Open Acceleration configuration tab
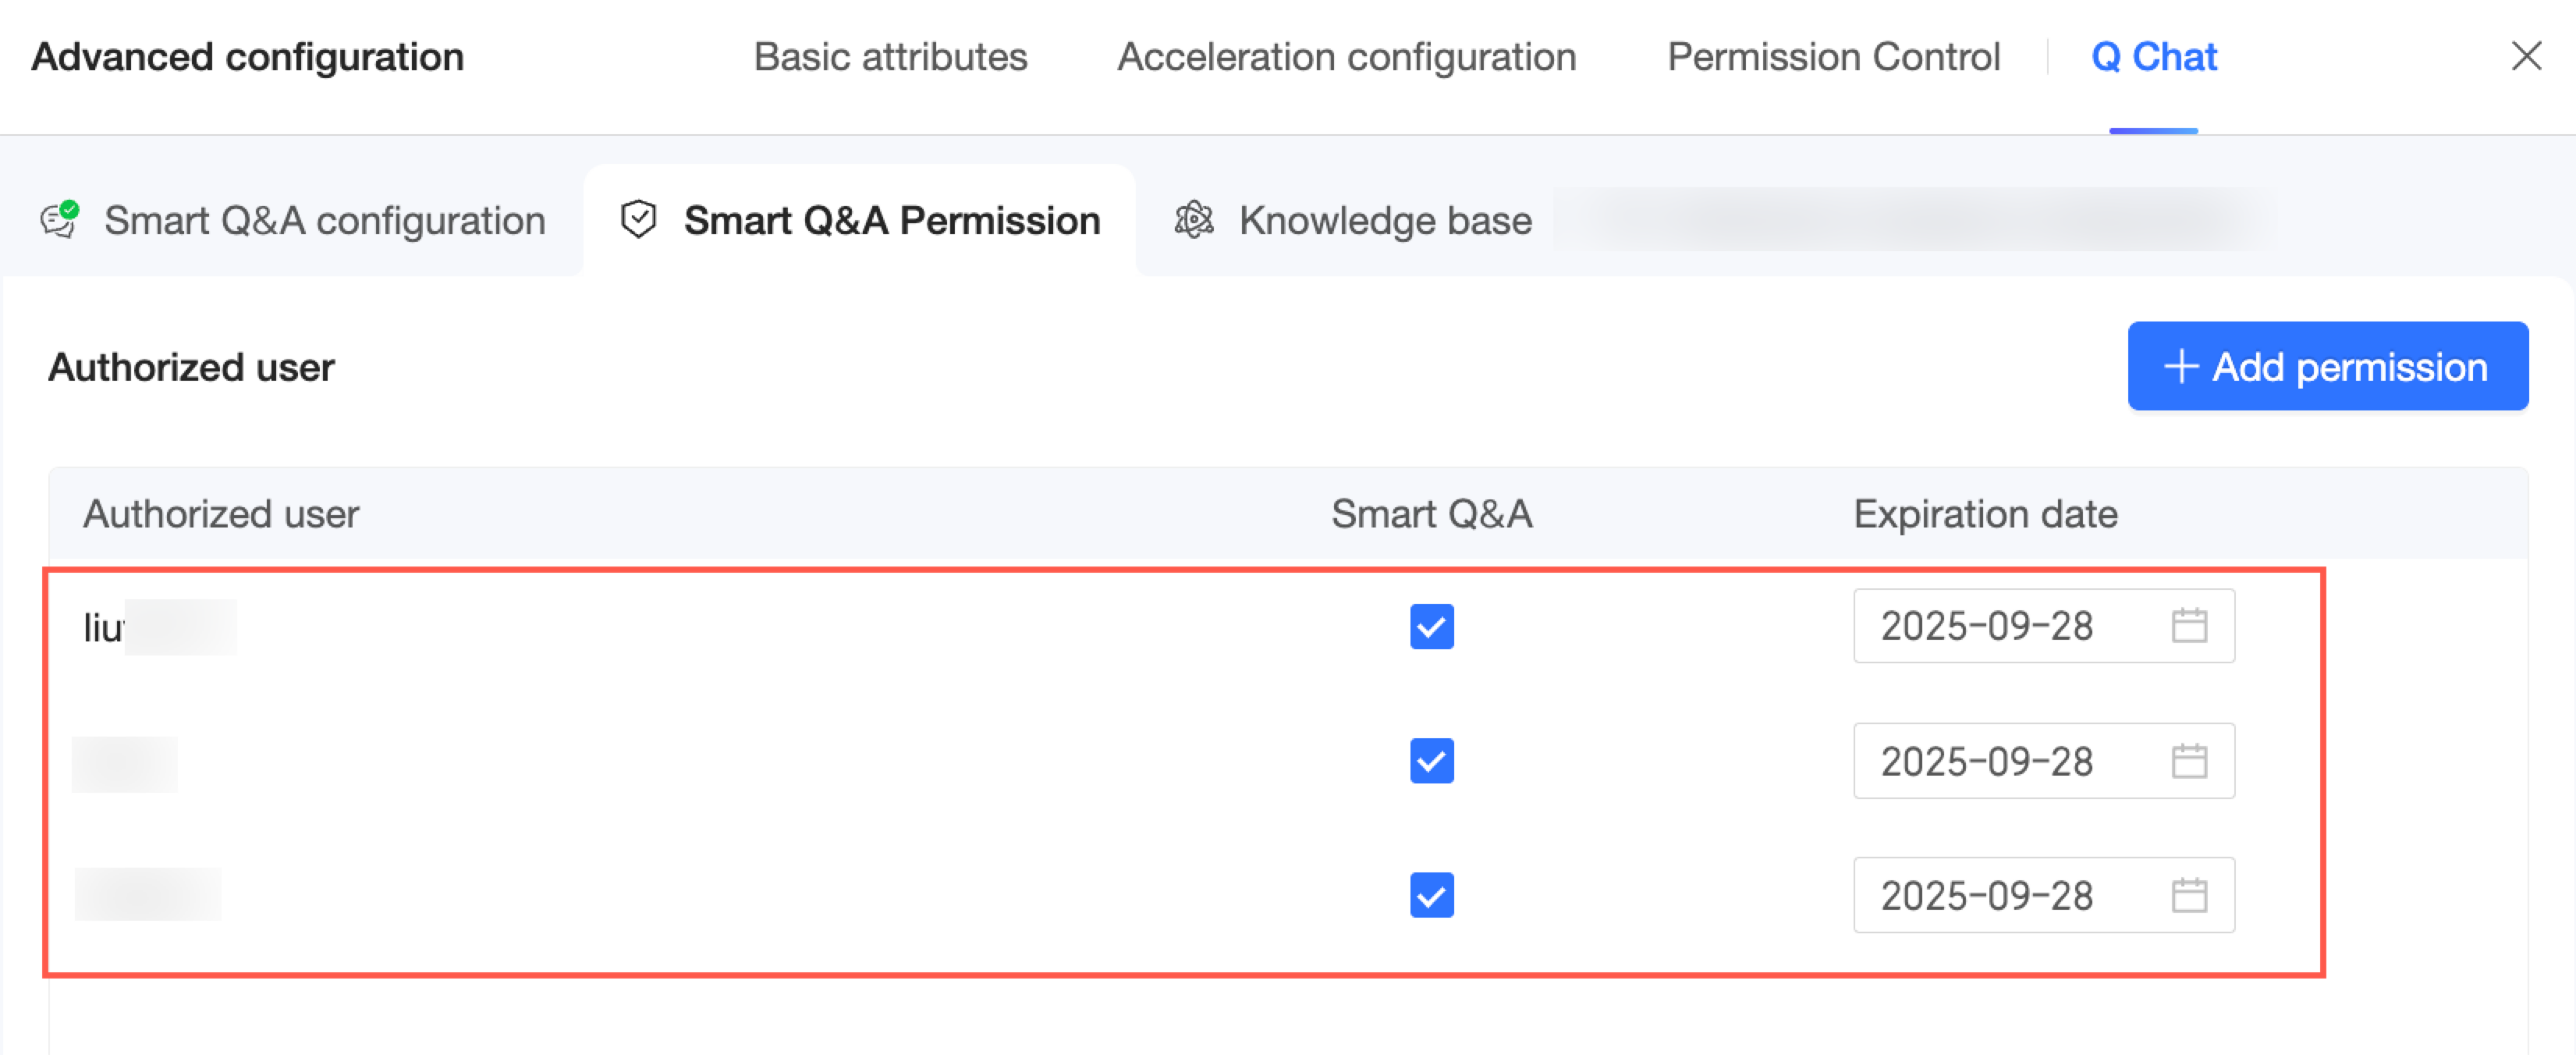This screenshot has height=1055, width=2576. 1346,57
